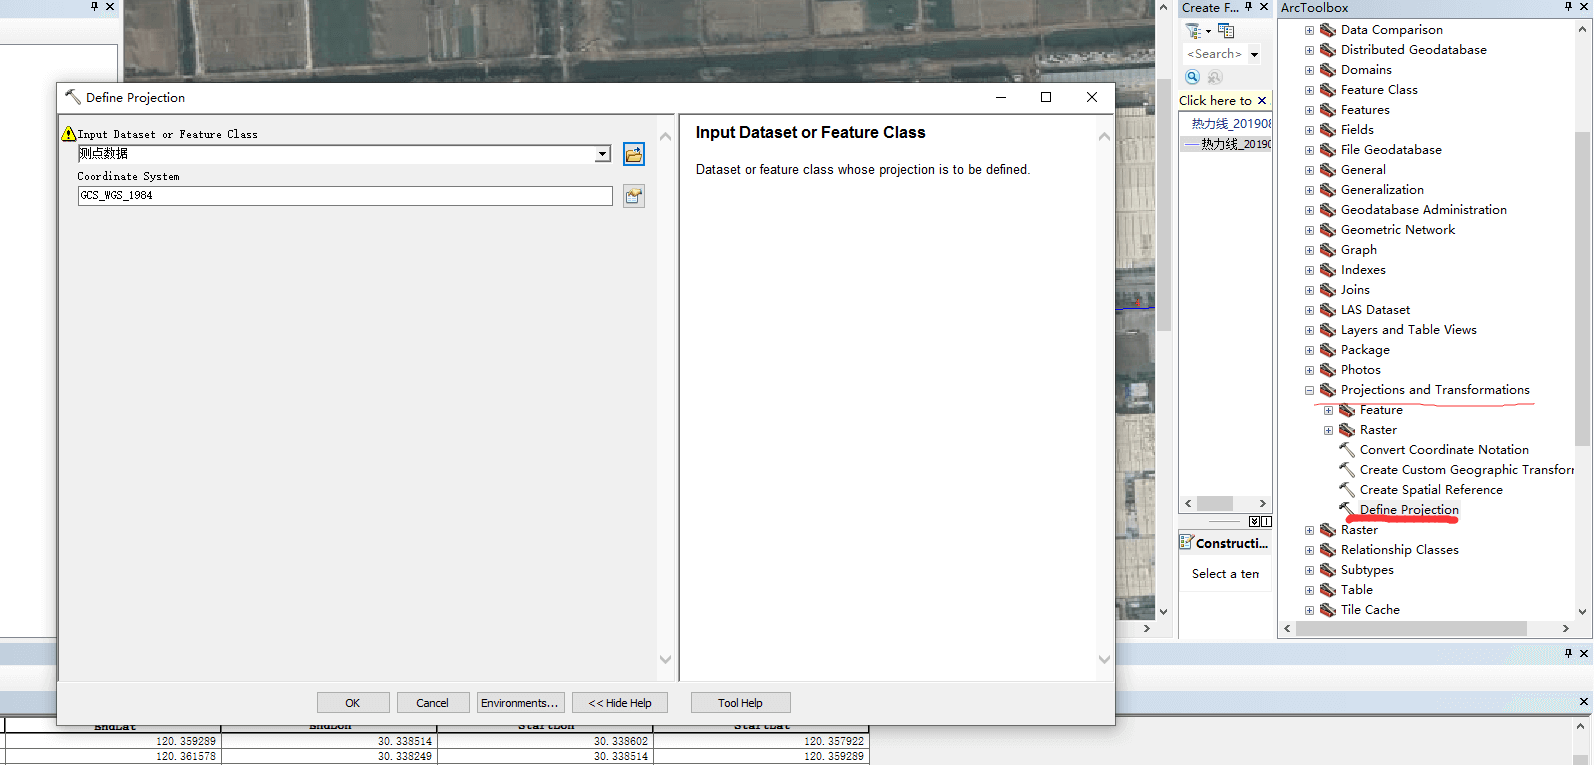Collapse the construction tools panel chevron
Screen dimensions: 1594x765
[x=1254, y=521]
